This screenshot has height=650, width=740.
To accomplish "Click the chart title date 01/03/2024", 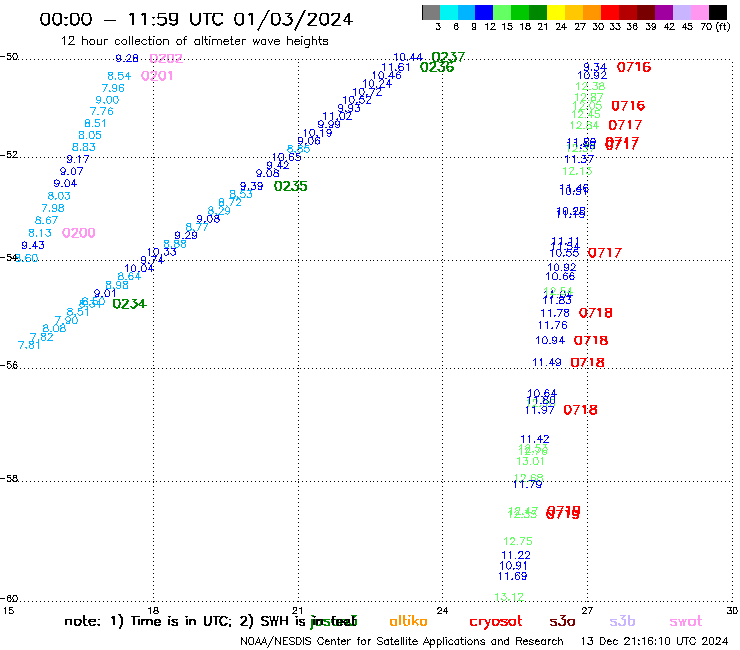I will [x=293, y=19].
